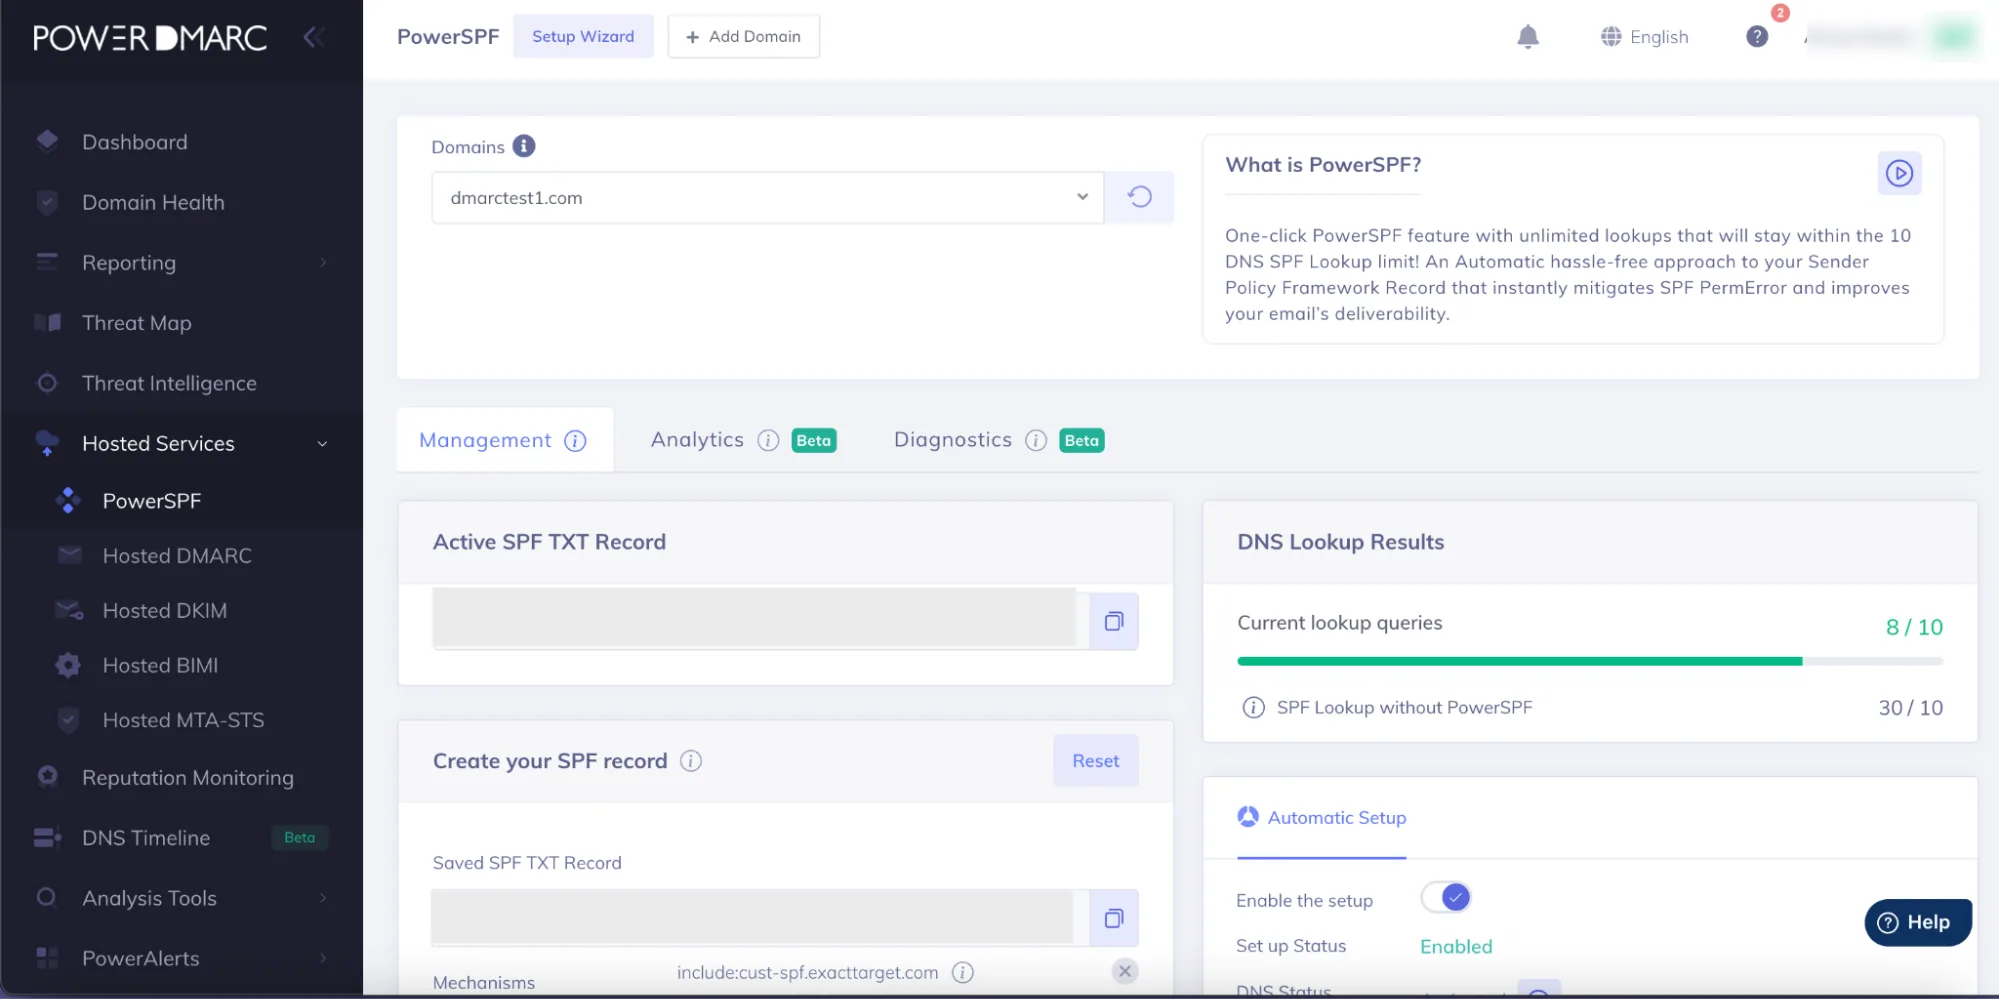Expand the Reporting submenu arrow
Screen dimensions: 1999x1000
coord(323,262)
